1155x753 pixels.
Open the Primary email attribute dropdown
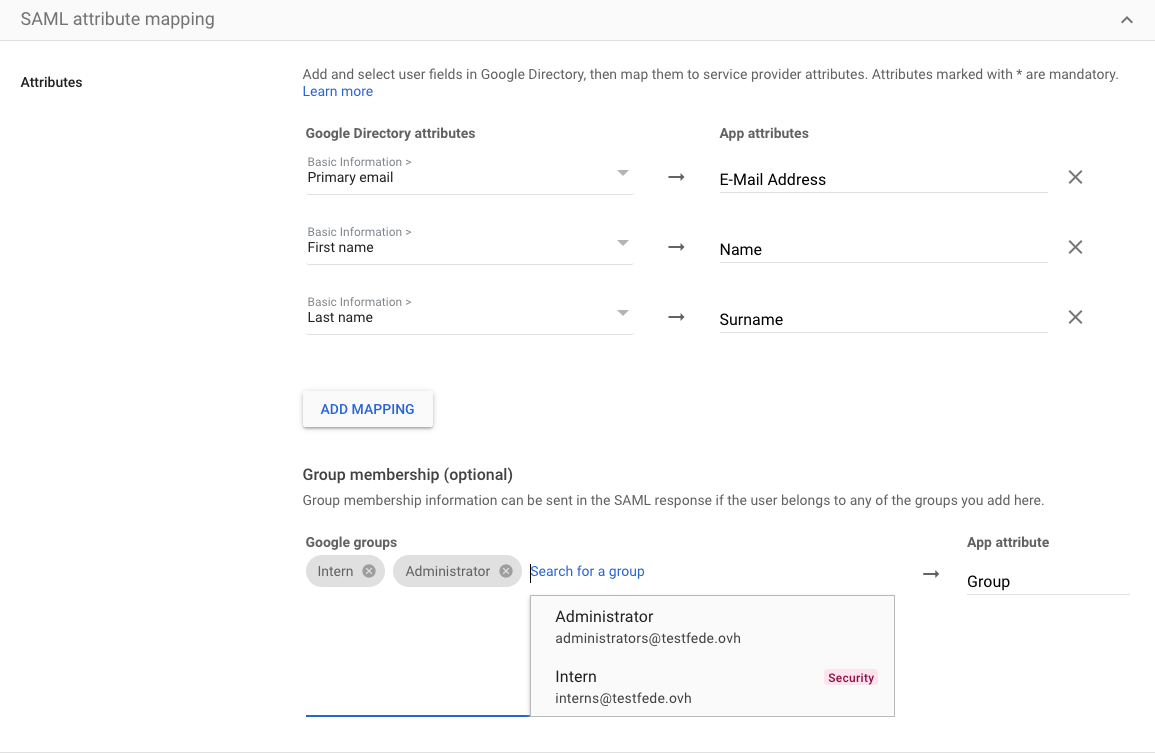pos(623,172)
